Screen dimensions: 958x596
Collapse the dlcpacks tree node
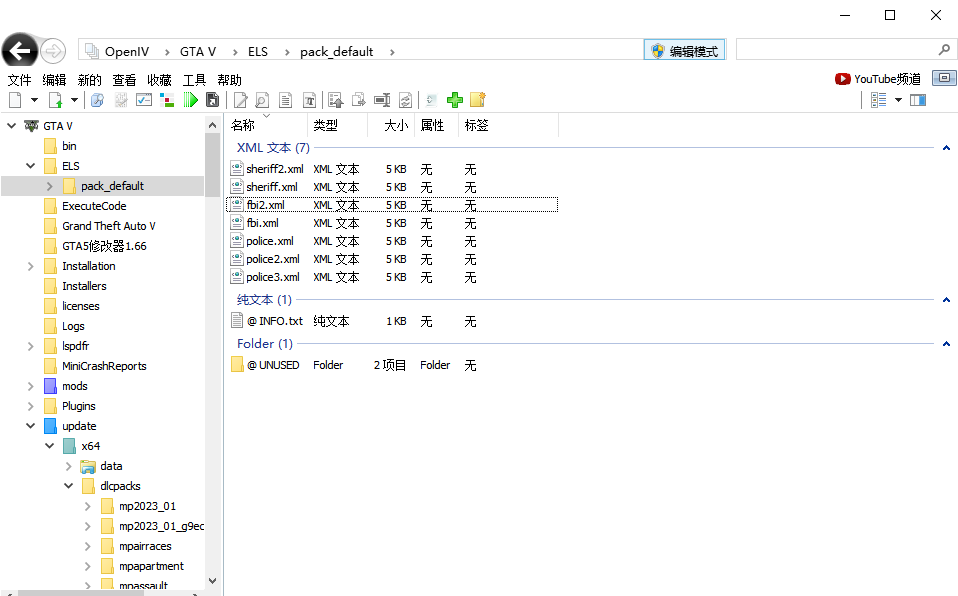click(x=69, y=486)
